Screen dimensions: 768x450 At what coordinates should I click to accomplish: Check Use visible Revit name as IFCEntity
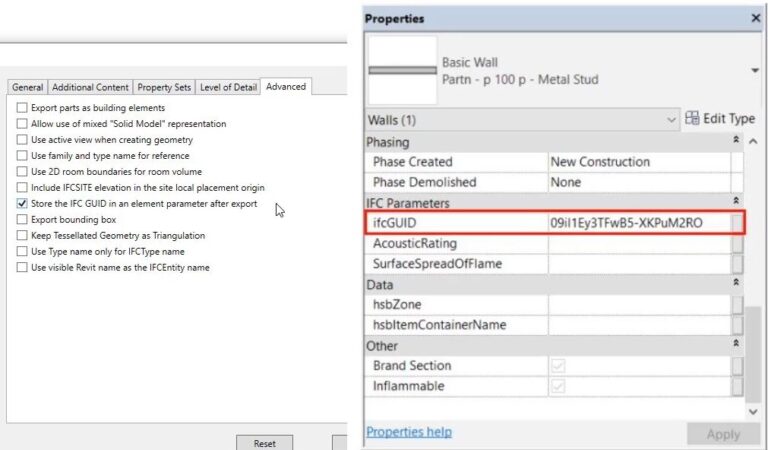click(22, 267)
